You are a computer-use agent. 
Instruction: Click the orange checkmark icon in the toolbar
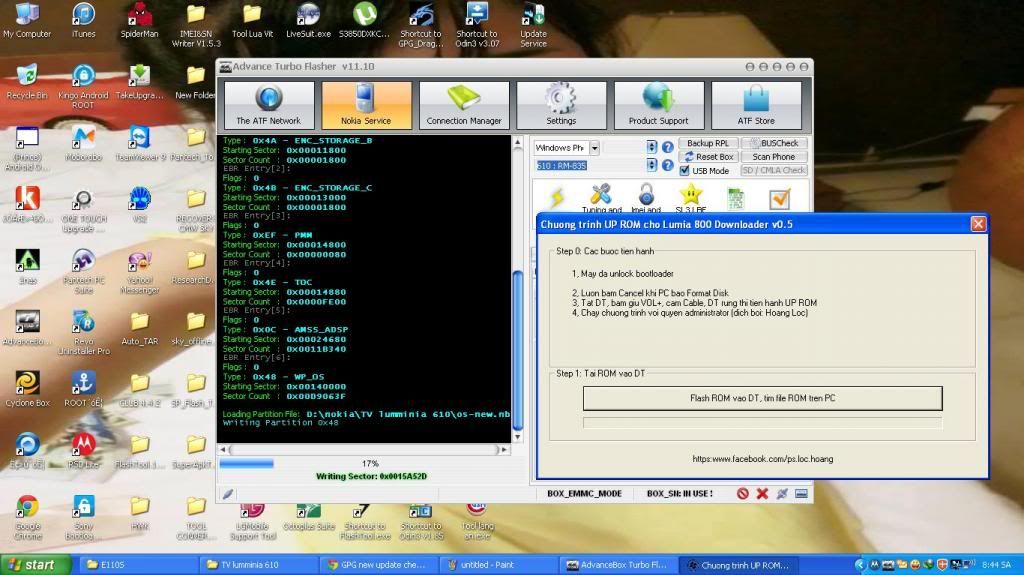[779, 199]
